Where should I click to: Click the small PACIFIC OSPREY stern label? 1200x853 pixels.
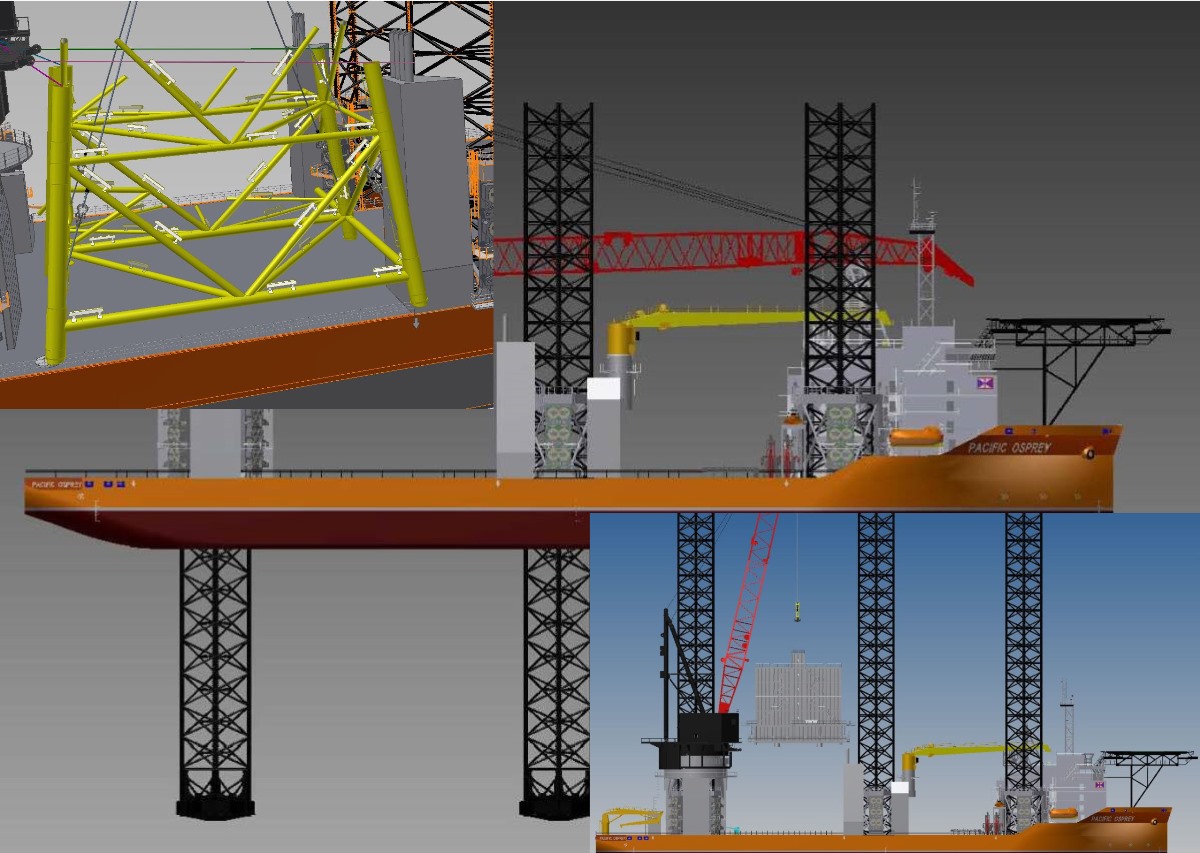pyautogui.click(x=55, y=485)
